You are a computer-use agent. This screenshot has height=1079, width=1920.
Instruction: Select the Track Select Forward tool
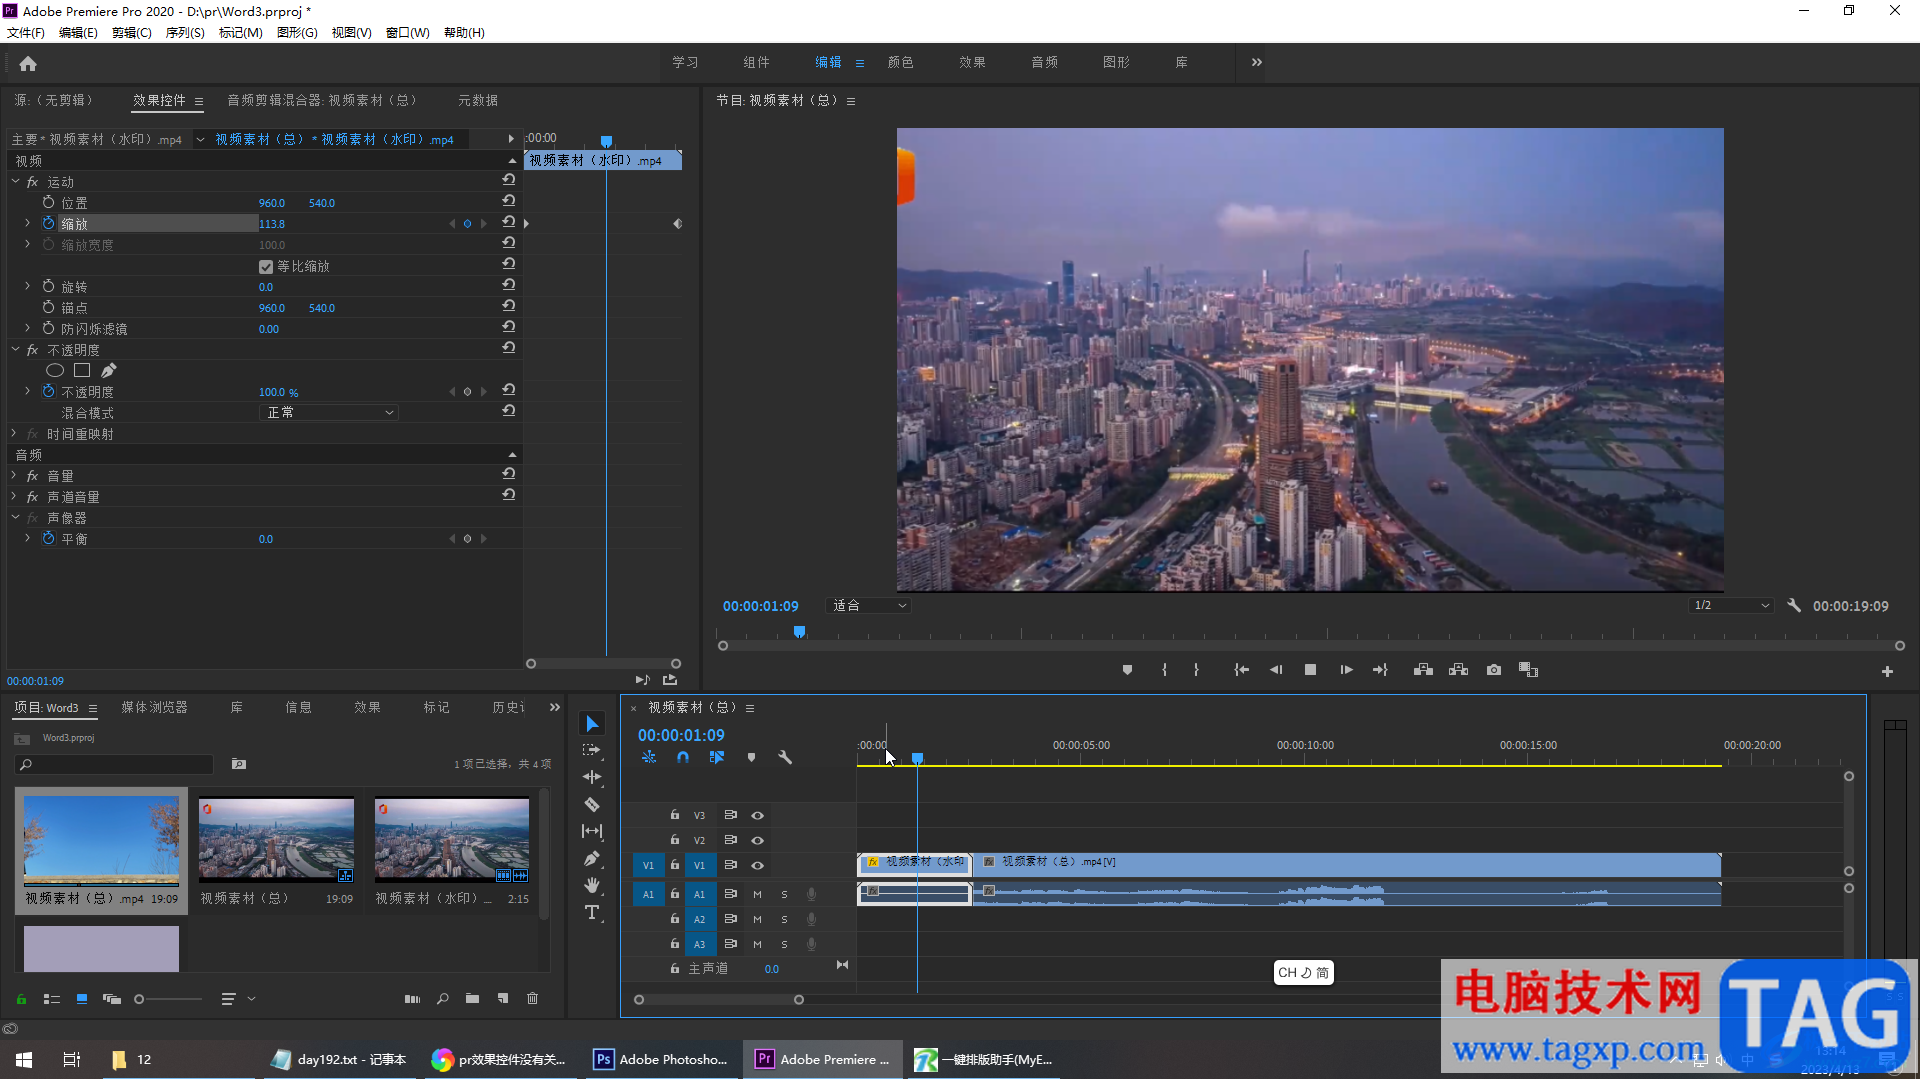(592, 750)
